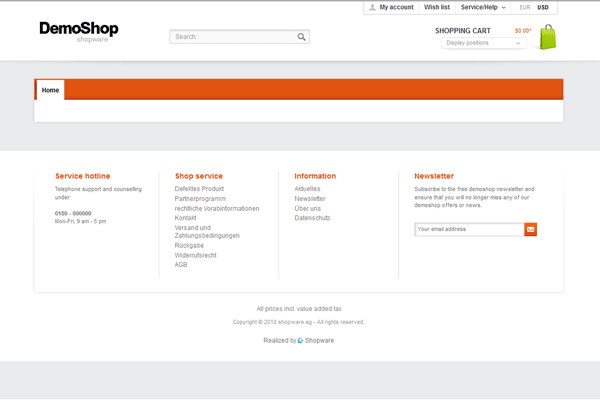Go to the Kontakt page
The height and width of the screenshot is (400, 600).
point(185,217)
